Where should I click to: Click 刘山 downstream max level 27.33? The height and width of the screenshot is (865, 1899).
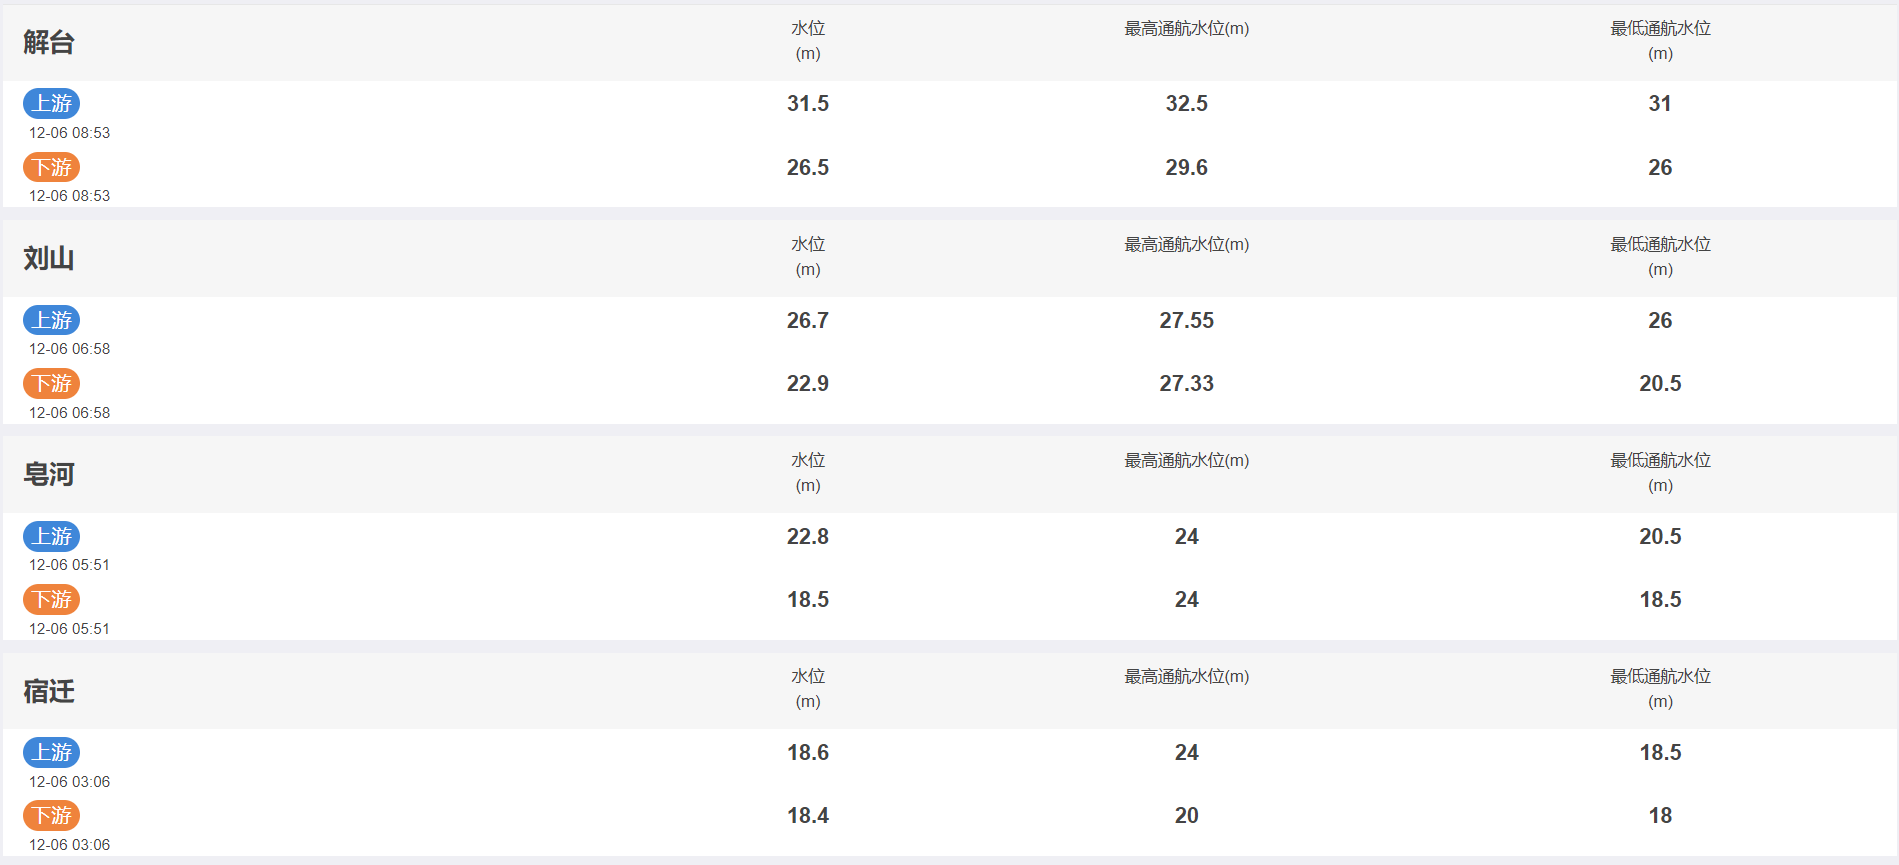(1186, 383)
